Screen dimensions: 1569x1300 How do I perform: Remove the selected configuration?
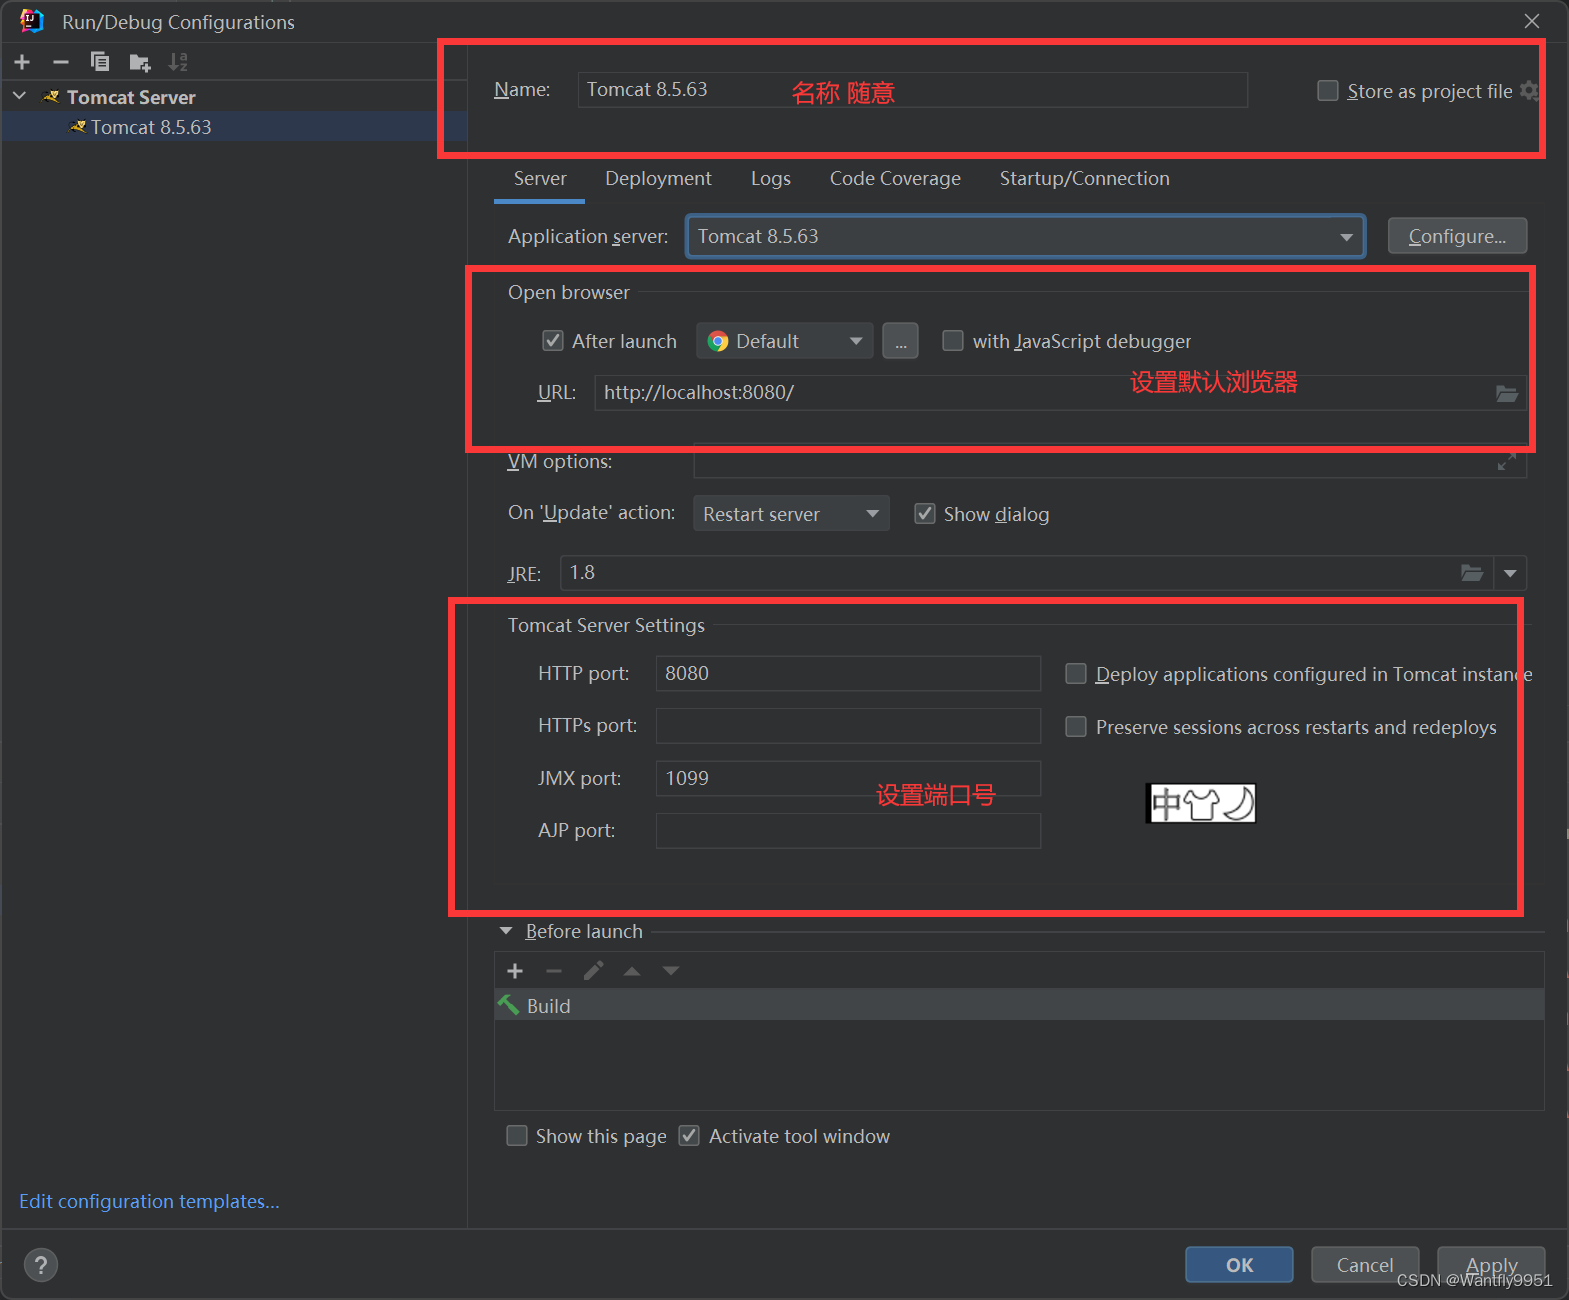(x=61, y=62)
